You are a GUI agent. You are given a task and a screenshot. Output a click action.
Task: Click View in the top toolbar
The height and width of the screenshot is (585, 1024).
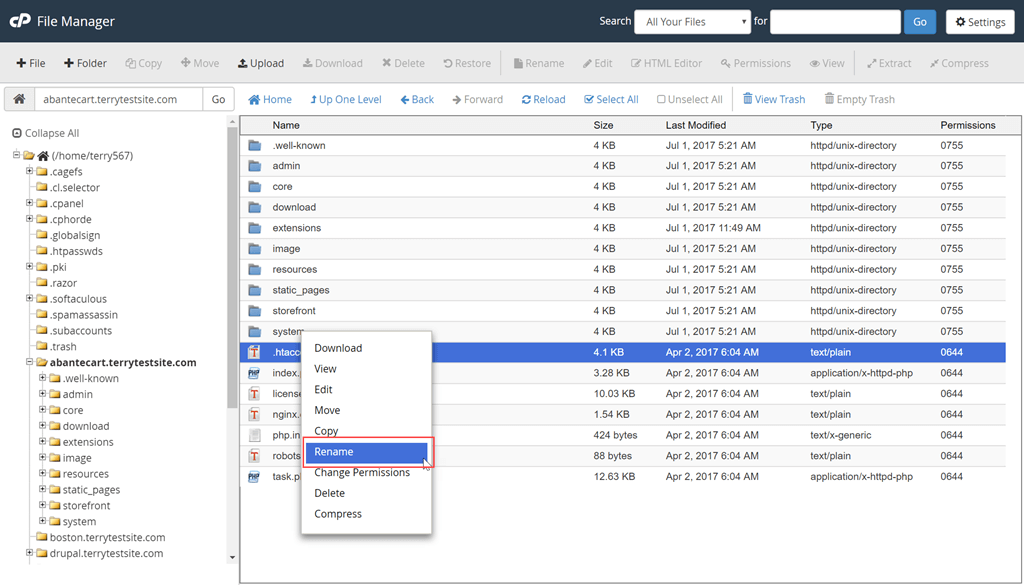click(827, 63)
